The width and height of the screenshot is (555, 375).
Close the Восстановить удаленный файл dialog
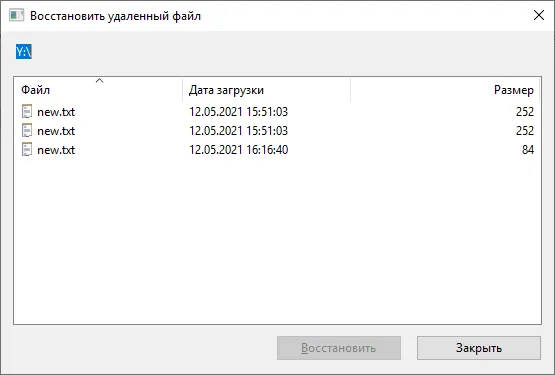[539, 15]
